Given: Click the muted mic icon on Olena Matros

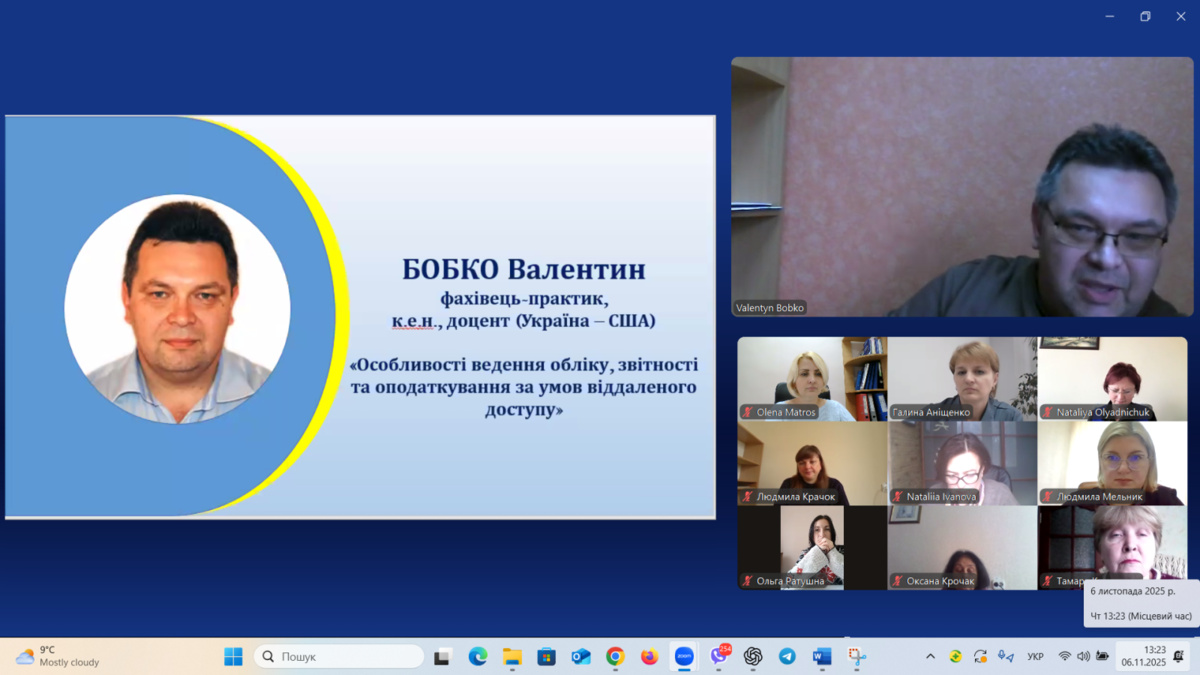Looking at the screenshot, I should [747, 412].
